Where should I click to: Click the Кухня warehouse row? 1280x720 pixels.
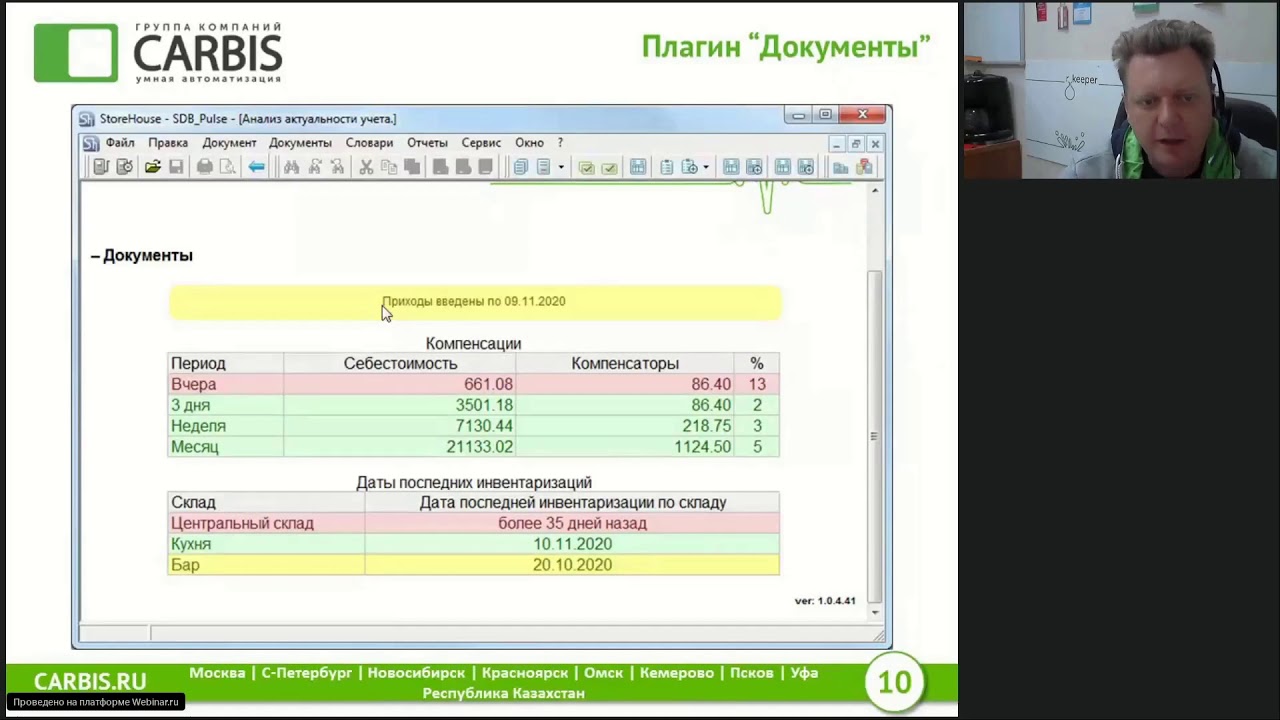[473, 545]
